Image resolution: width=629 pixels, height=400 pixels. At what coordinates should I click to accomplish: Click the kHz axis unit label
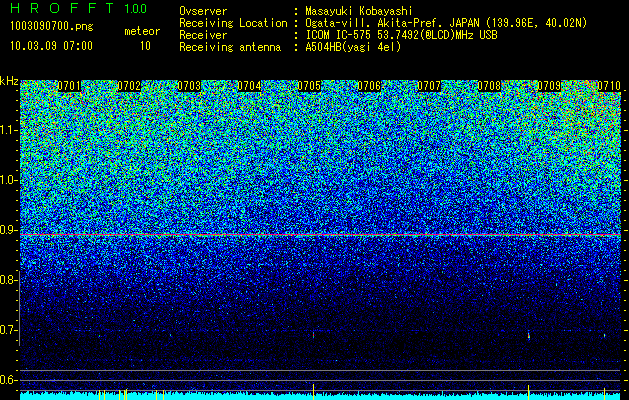tap(9, 81)
